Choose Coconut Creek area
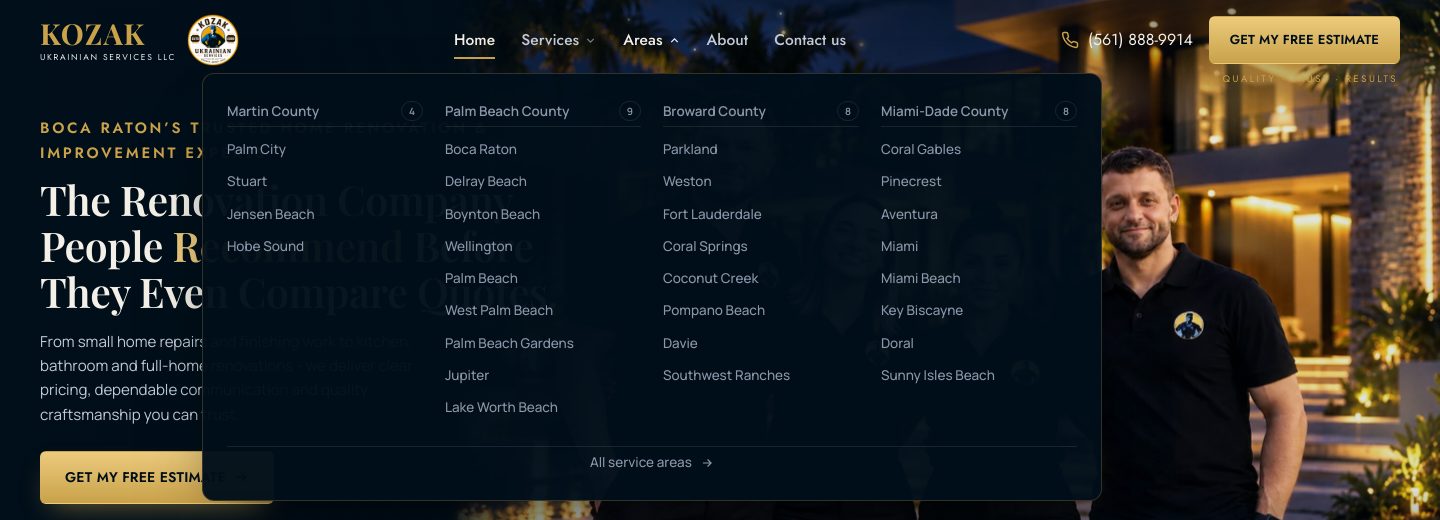1440x520 pixels. 711,278
